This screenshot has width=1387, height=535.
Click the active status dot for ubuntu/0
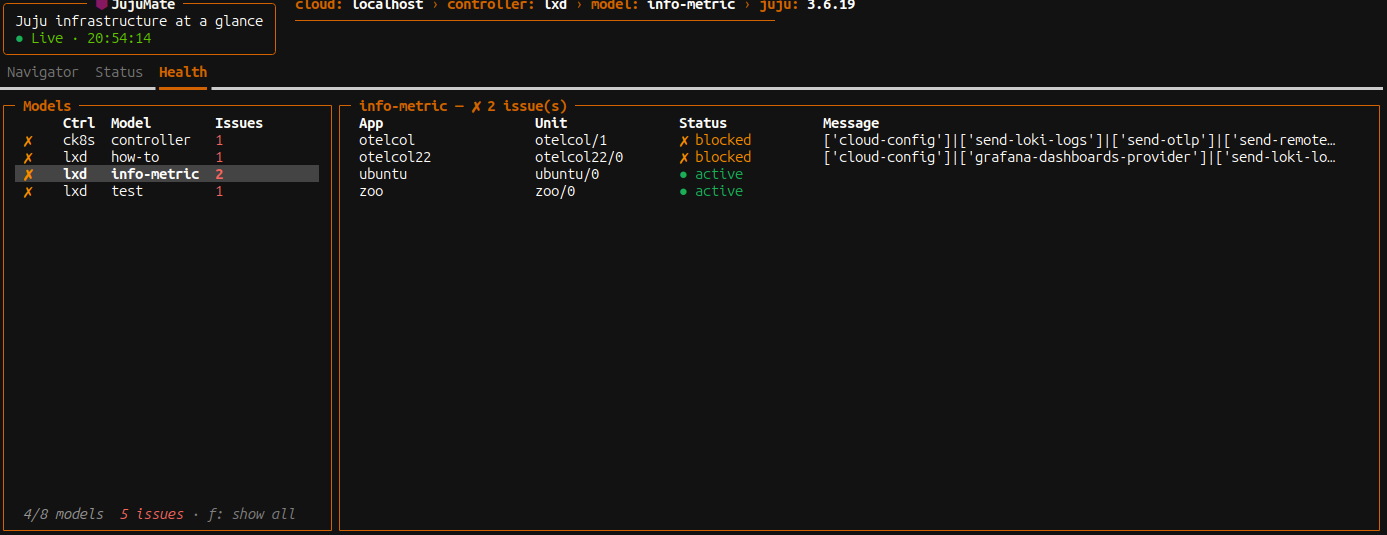click(684, 175)
